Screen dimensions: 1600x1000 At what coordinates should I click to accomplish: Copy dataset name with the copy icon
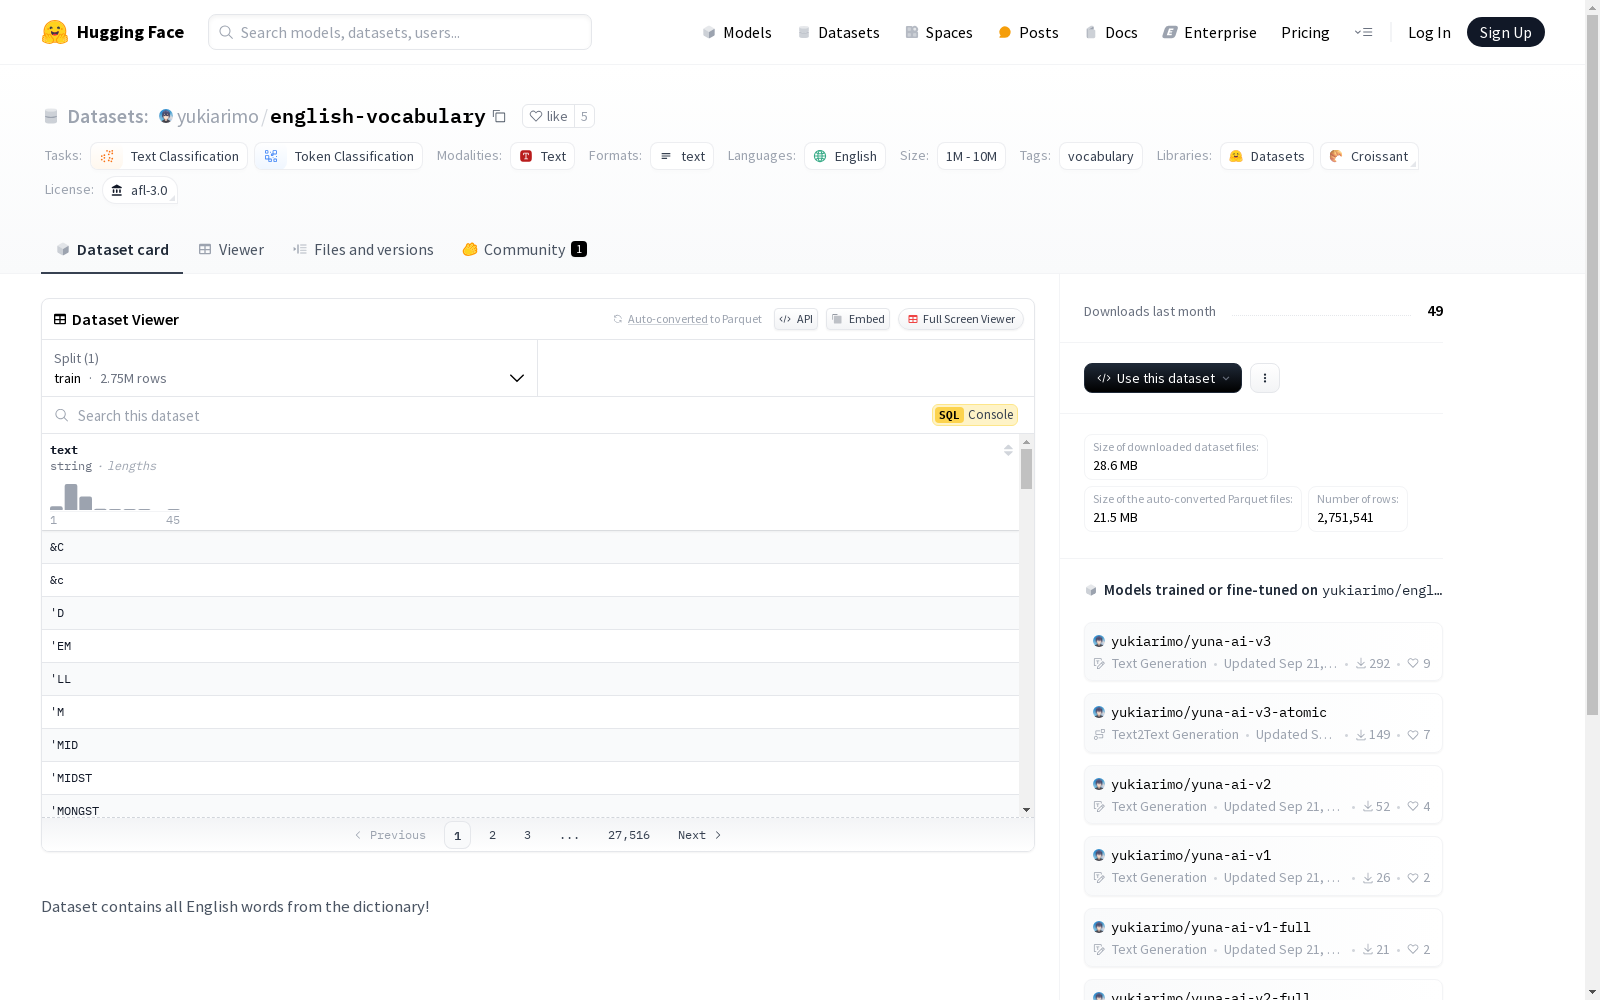(499, 116)
